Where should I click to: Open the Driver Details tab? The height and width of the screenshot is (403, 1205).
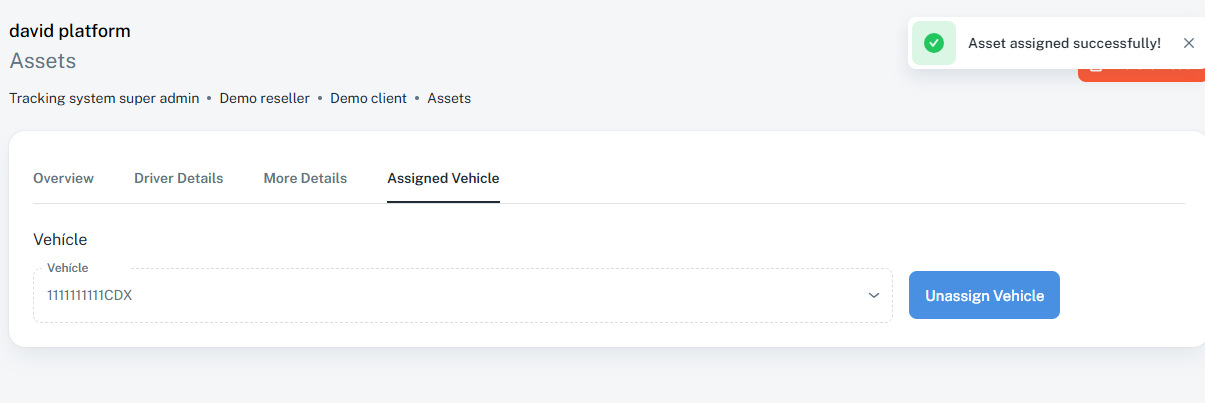tap(178, 178)
